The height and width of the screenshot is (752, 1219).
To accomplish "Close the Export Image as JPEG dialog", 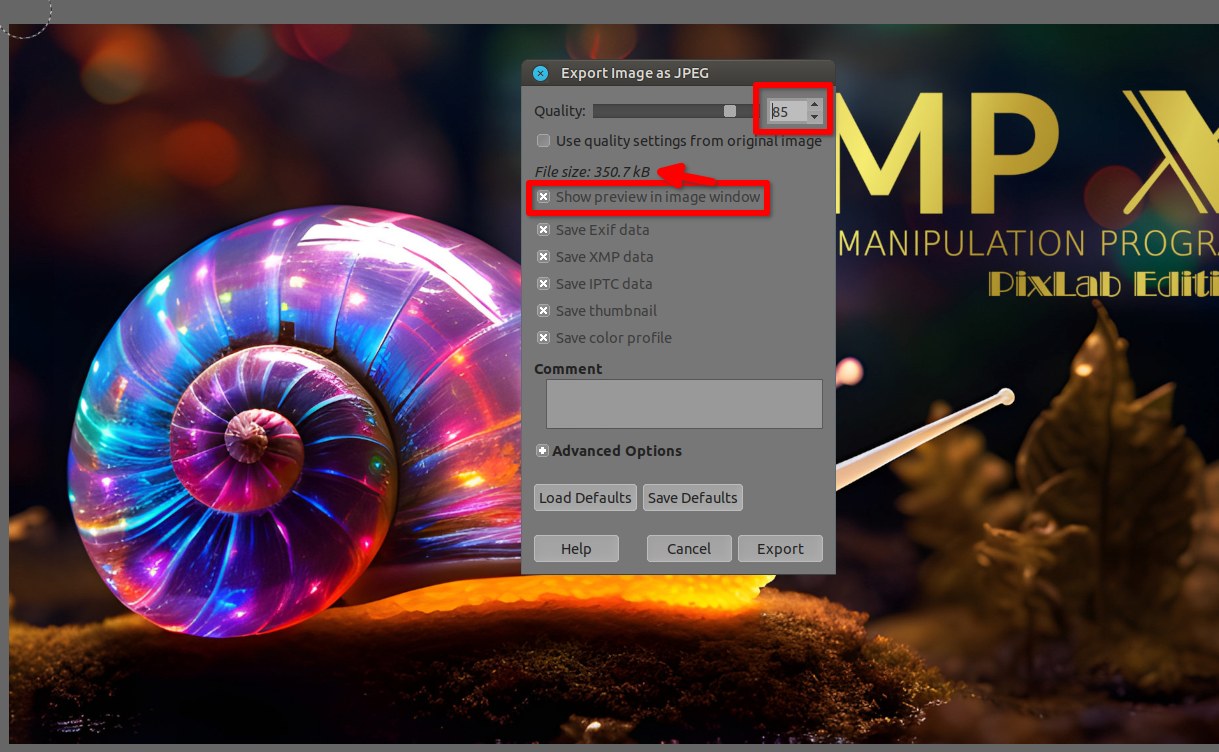I will click(540, 73).
